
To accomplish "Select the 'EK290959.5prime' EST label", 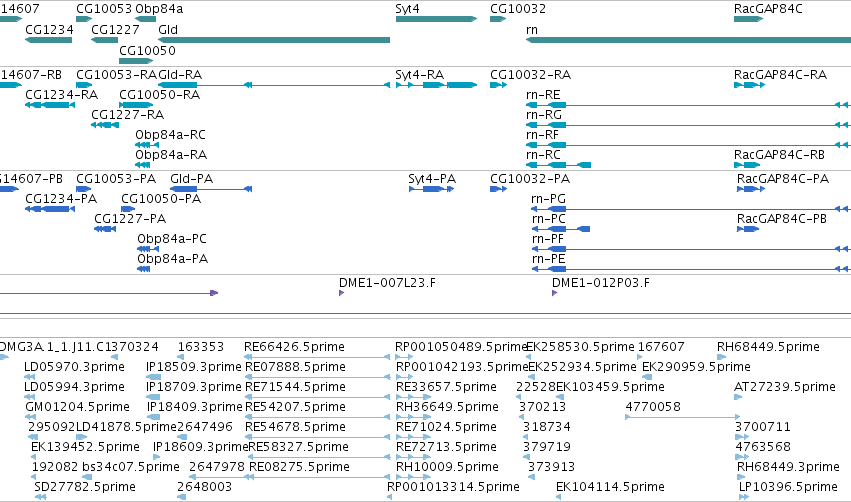I will [x=696, y=367].
